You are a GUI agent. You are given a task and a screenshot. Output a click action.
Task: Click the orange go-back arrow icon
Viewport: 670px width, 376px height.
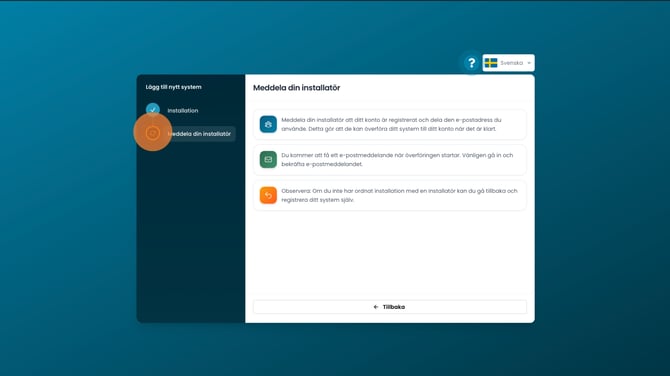[x=268, y=195]
